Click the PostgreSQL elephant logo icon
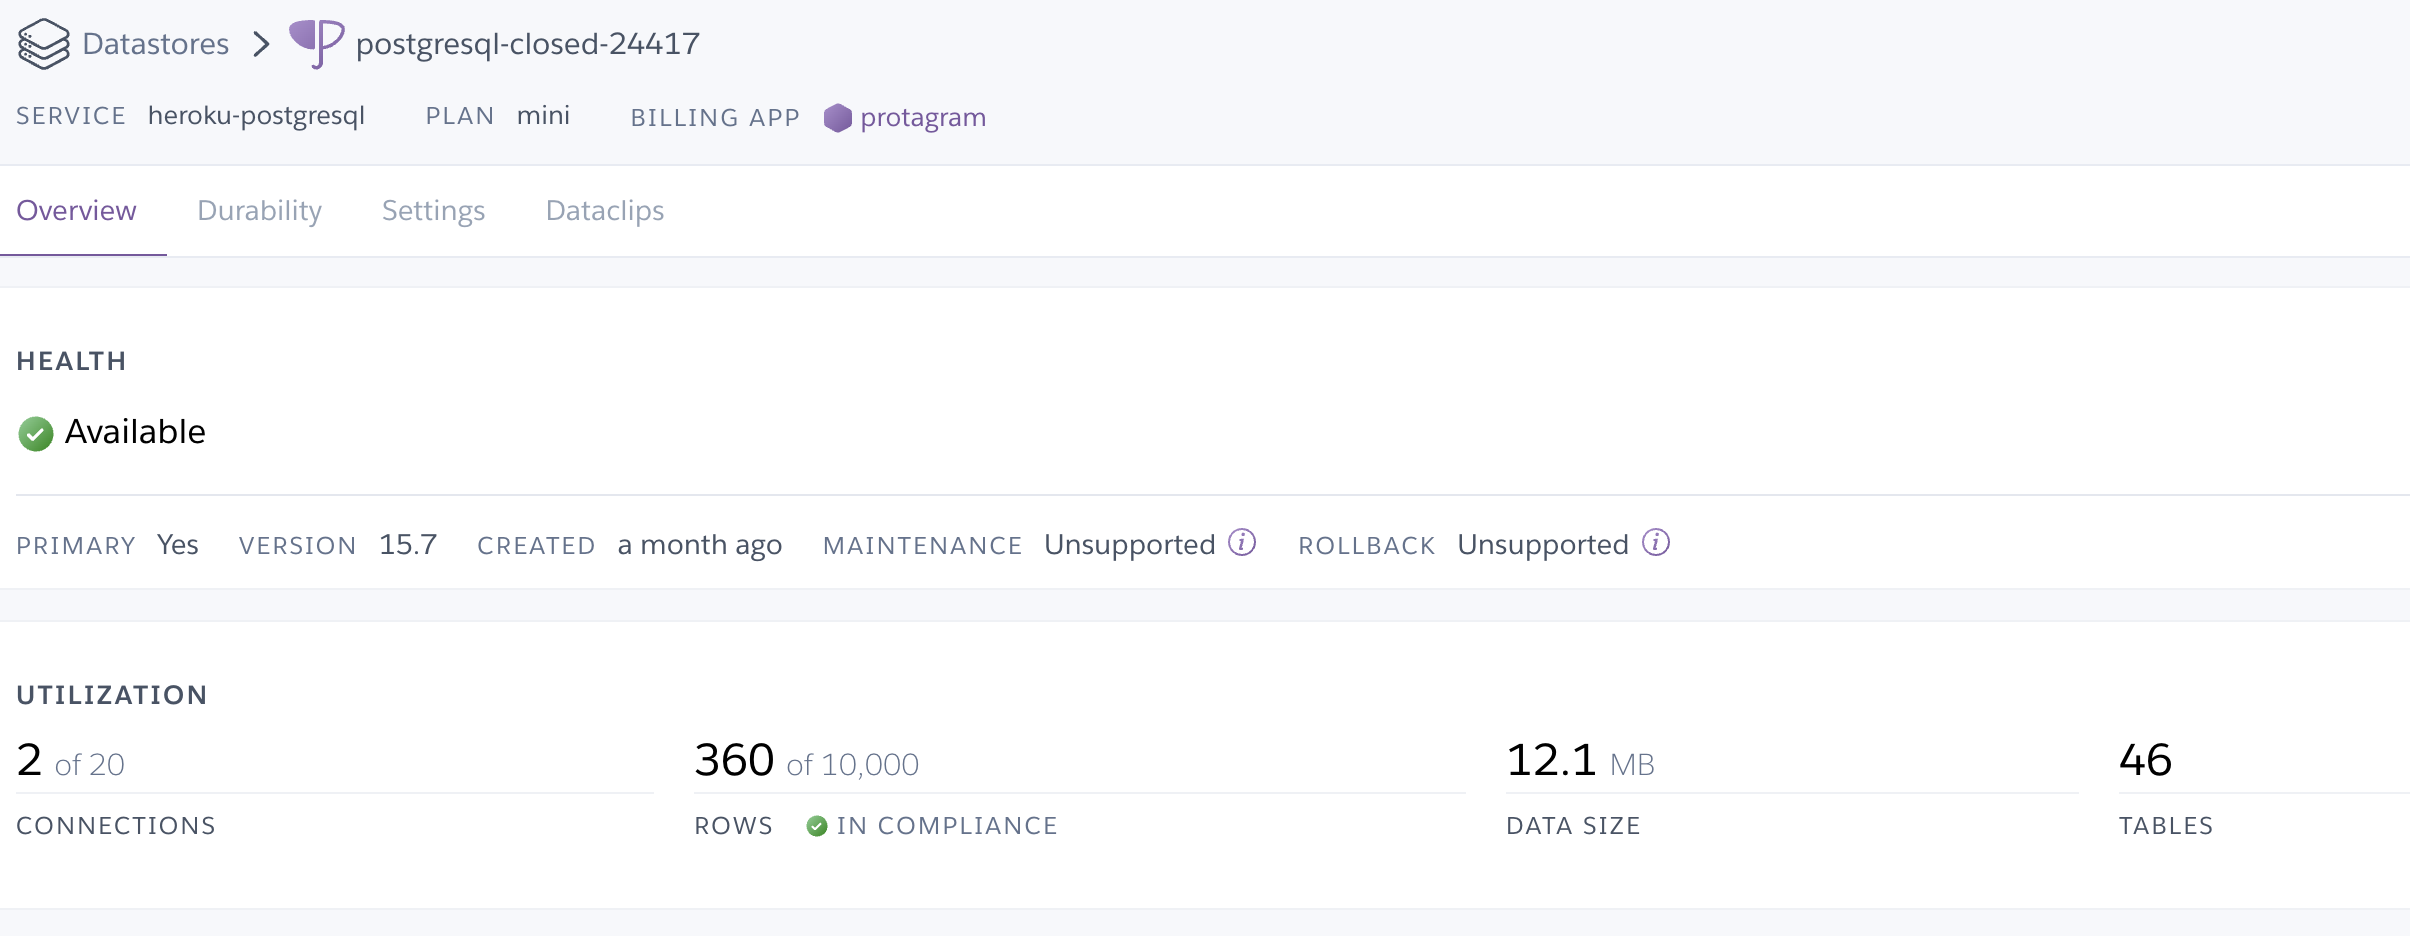Image resolution: width=2410 pixels, height=936 pixels. [317, 43]
